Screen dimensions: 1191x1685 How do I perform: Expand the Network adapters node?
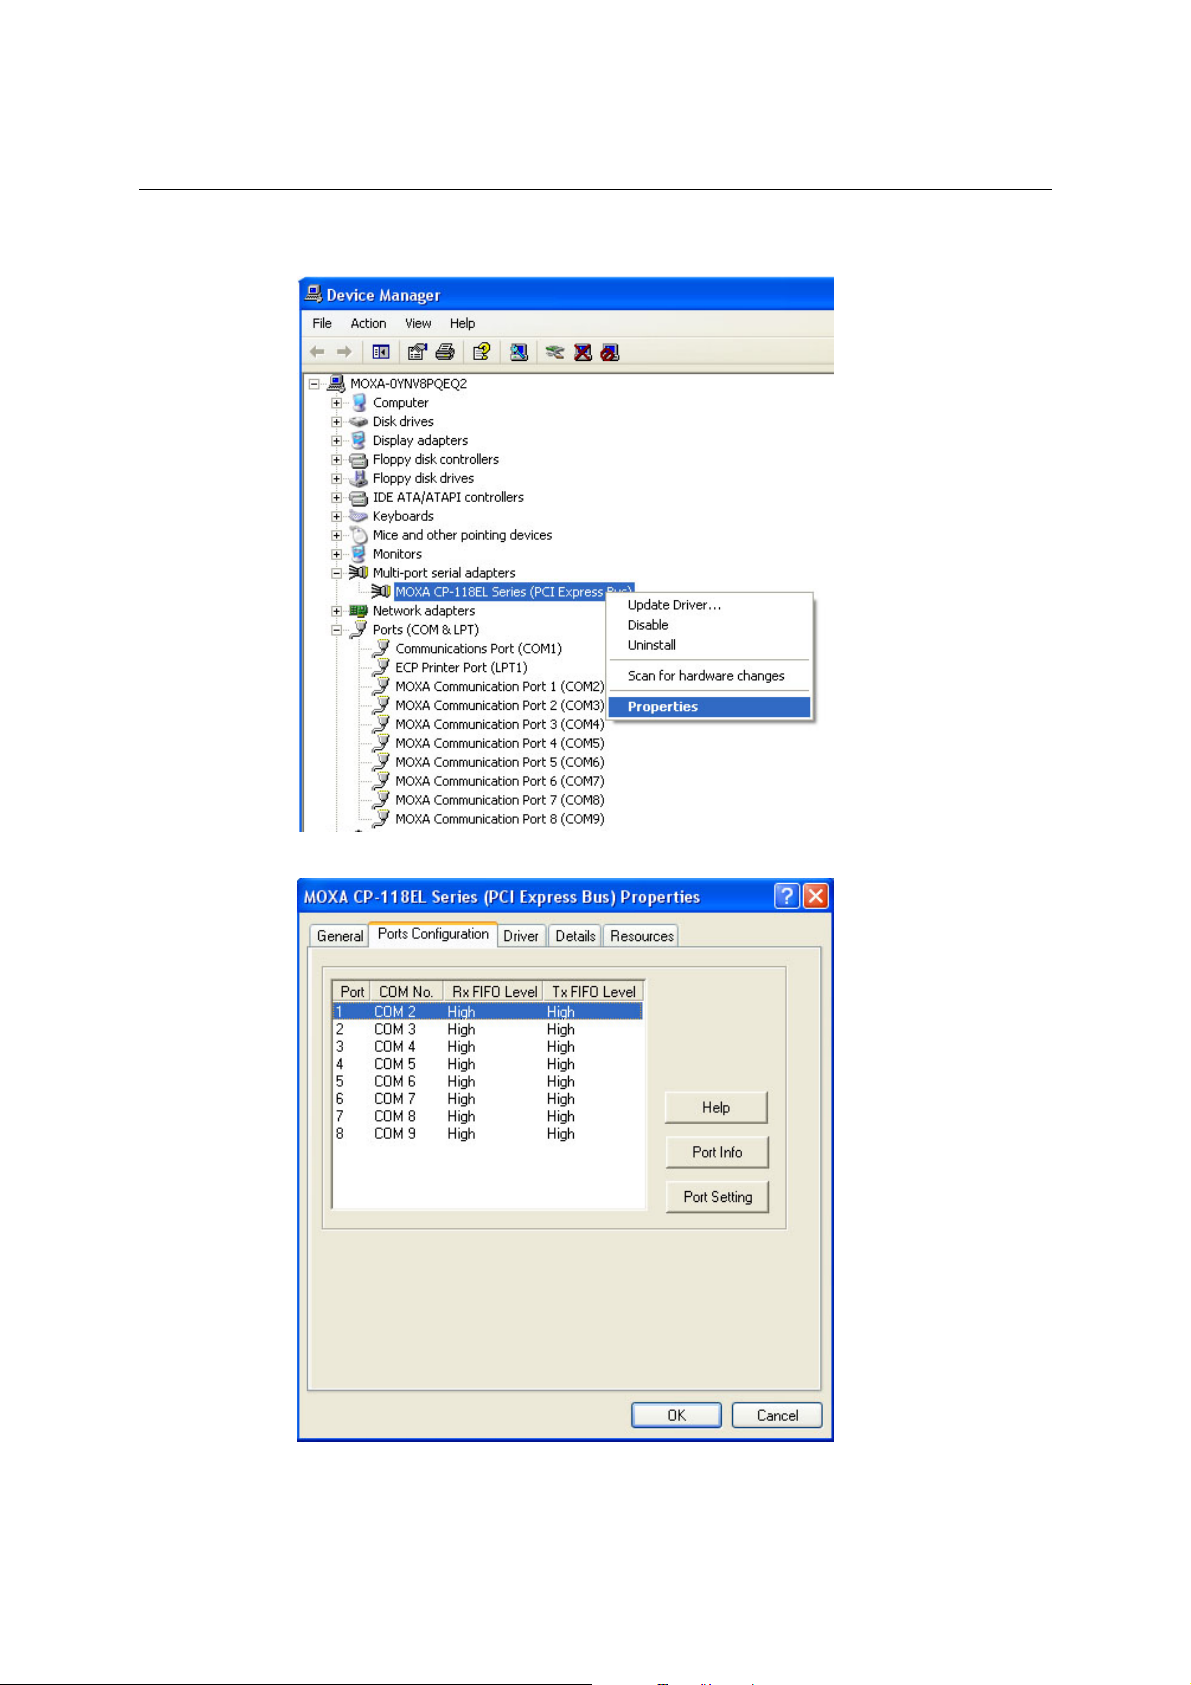pos(337,611)
